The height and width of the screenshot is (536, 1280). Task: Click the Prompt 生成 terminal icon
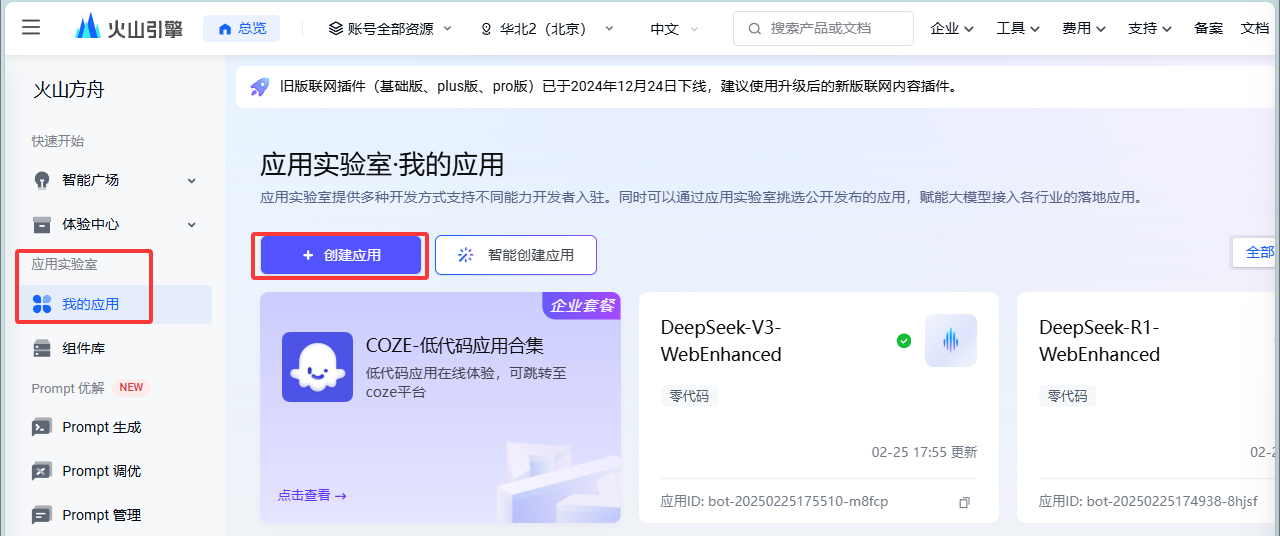click(42, 427)
